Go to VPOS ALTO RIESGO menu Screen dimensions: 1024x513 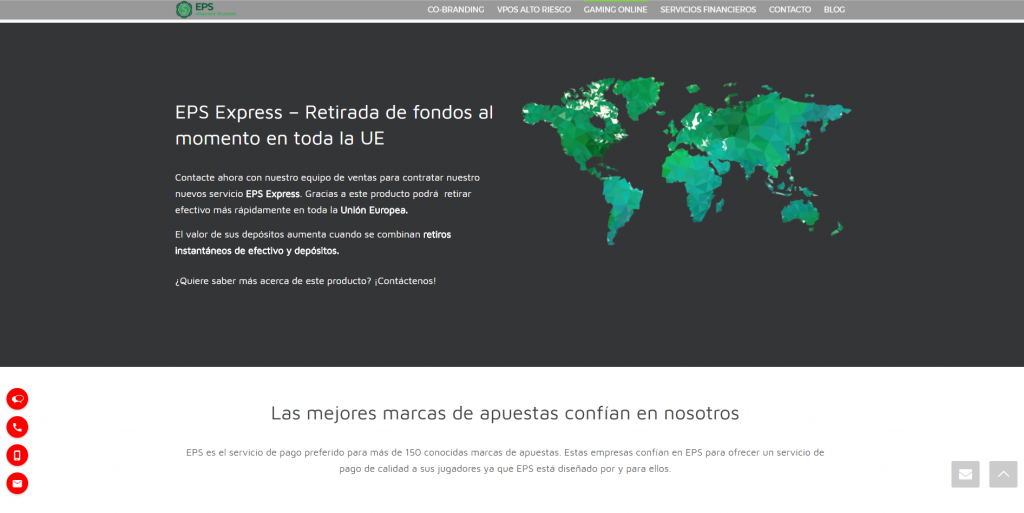[533, 10]
